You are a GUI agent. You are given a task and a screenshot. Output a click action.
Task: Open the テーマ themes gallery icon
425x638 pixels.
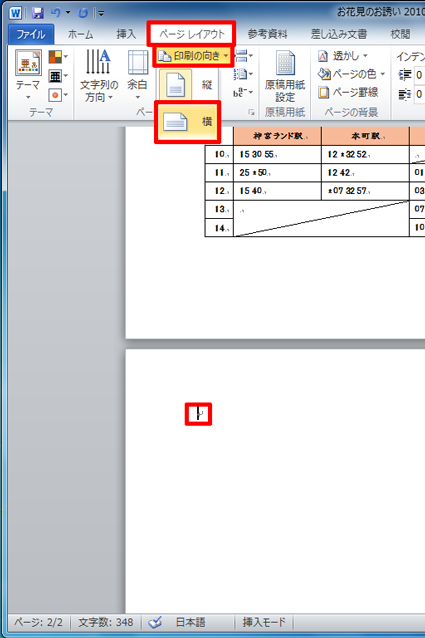click(28, 74)
